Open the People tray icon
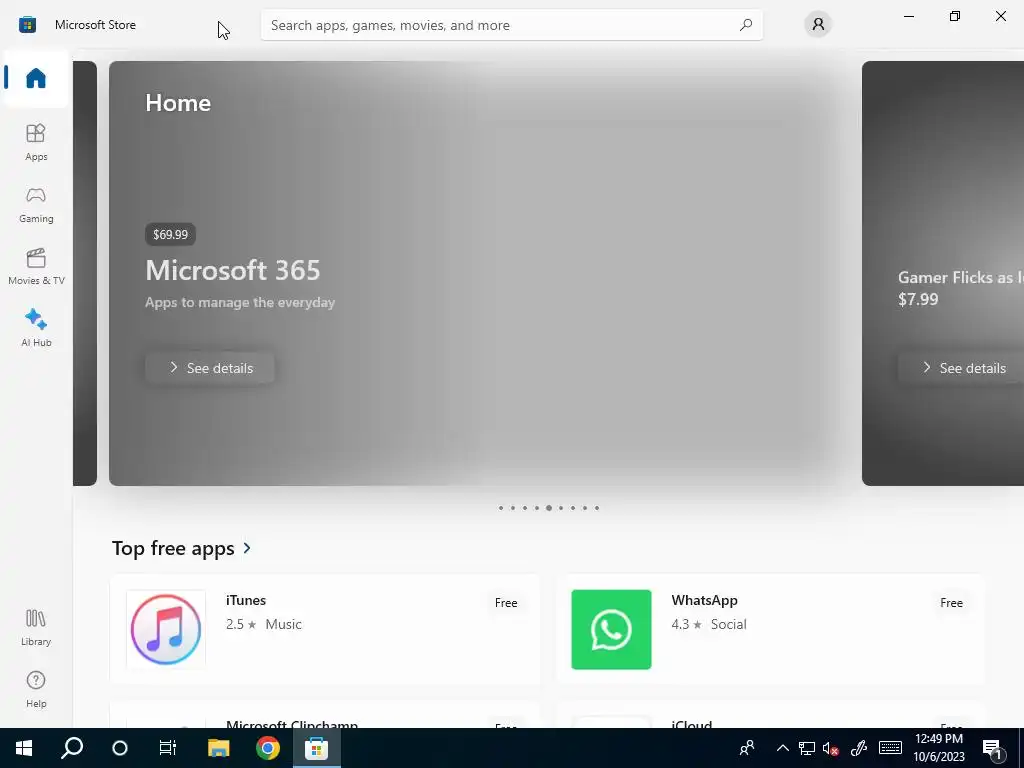 click(746, 748)
